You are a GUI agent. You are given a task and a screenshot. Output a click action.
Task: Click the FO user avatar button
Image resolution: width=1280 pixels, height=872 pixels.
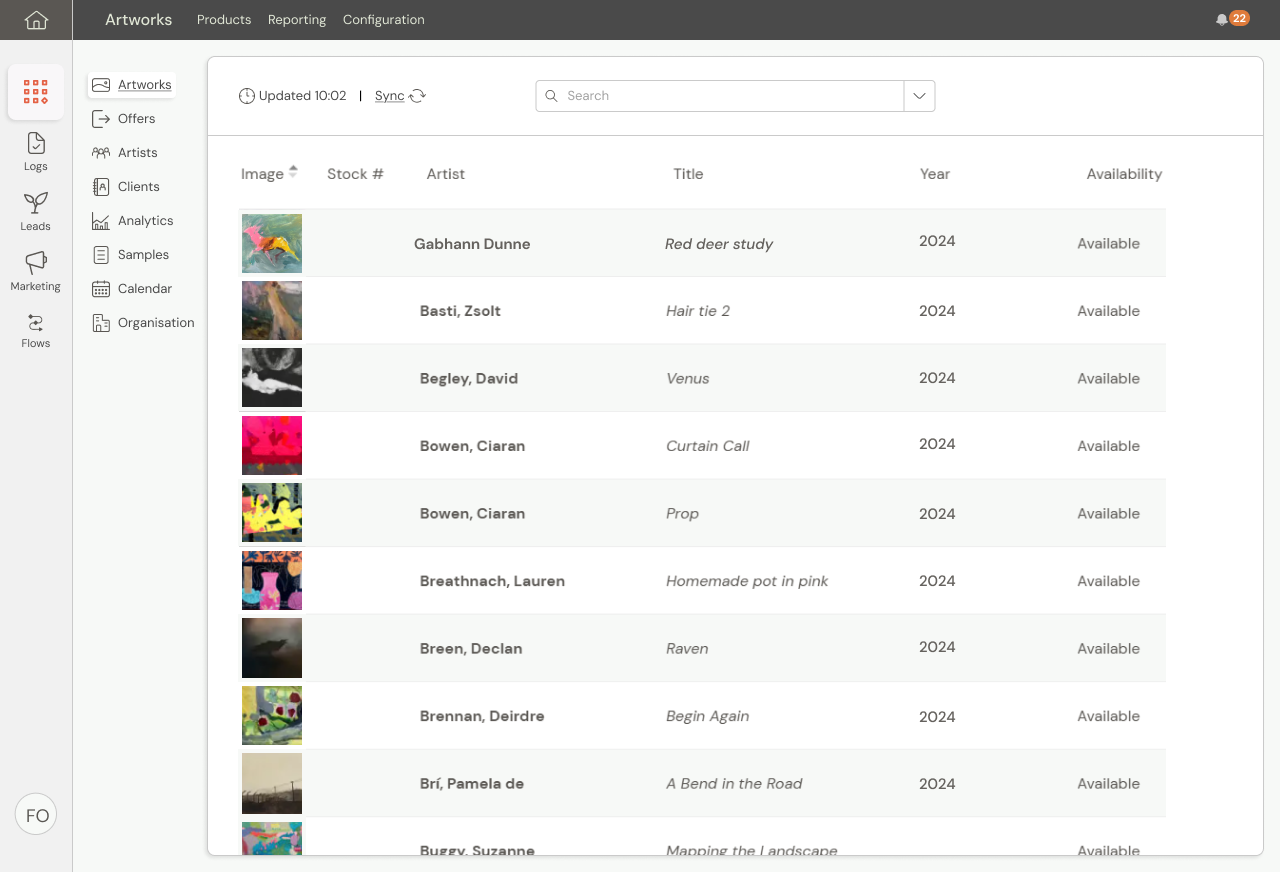click(x=37, y=815)
